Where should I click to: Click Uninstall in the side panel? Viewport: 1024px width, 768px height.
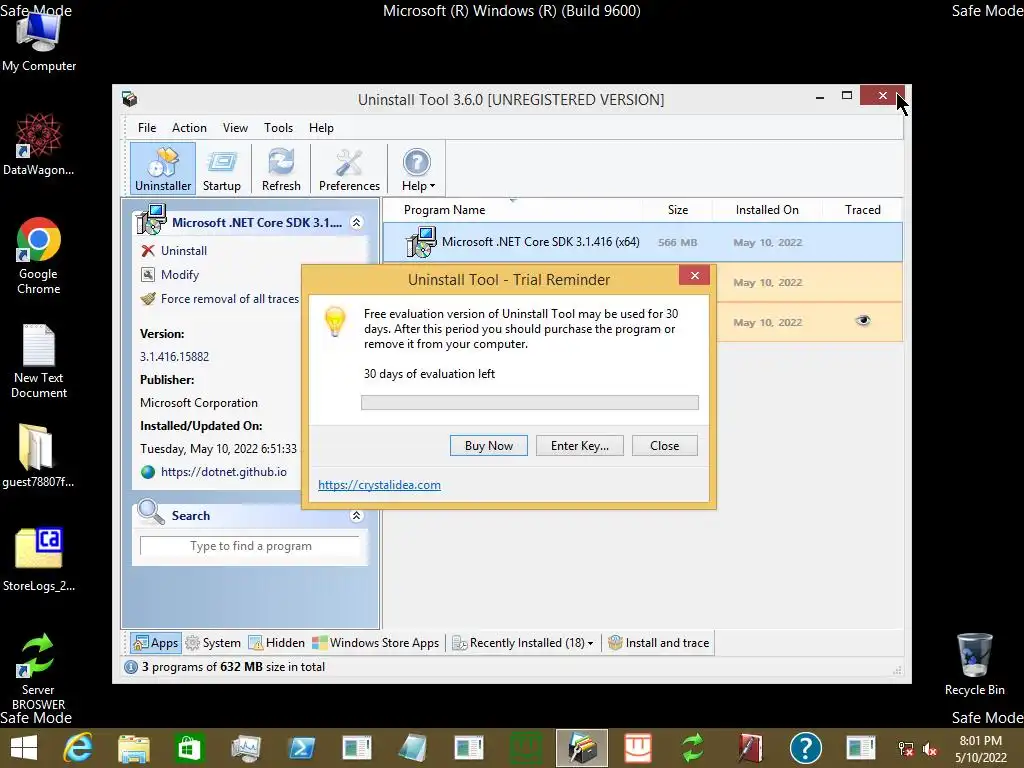coord(184,251)
